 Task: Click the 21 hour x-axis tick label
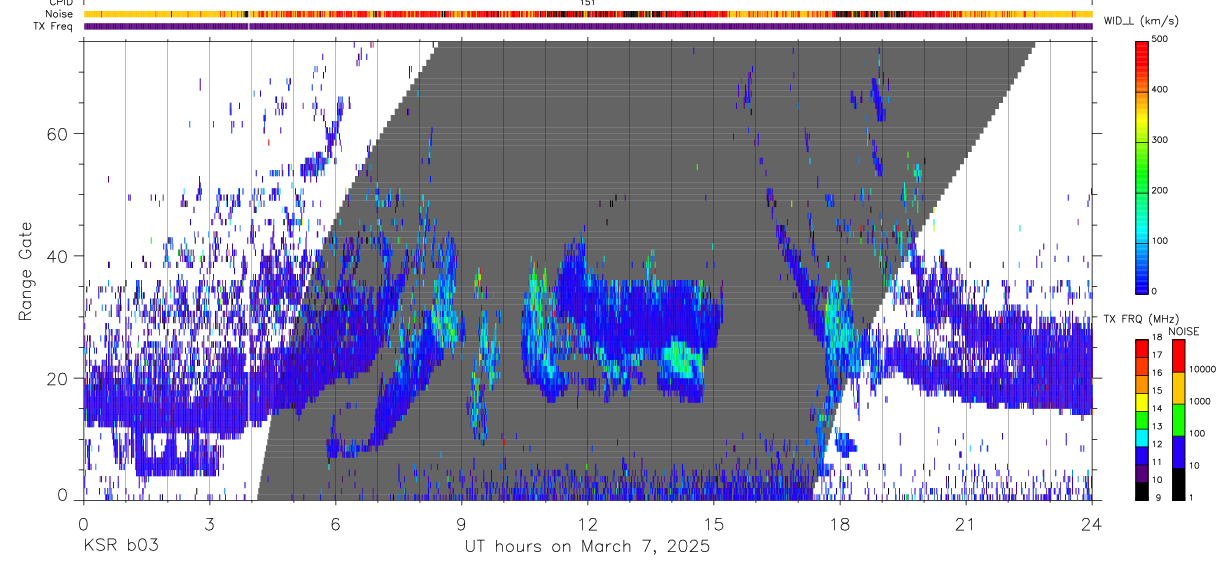966,524
